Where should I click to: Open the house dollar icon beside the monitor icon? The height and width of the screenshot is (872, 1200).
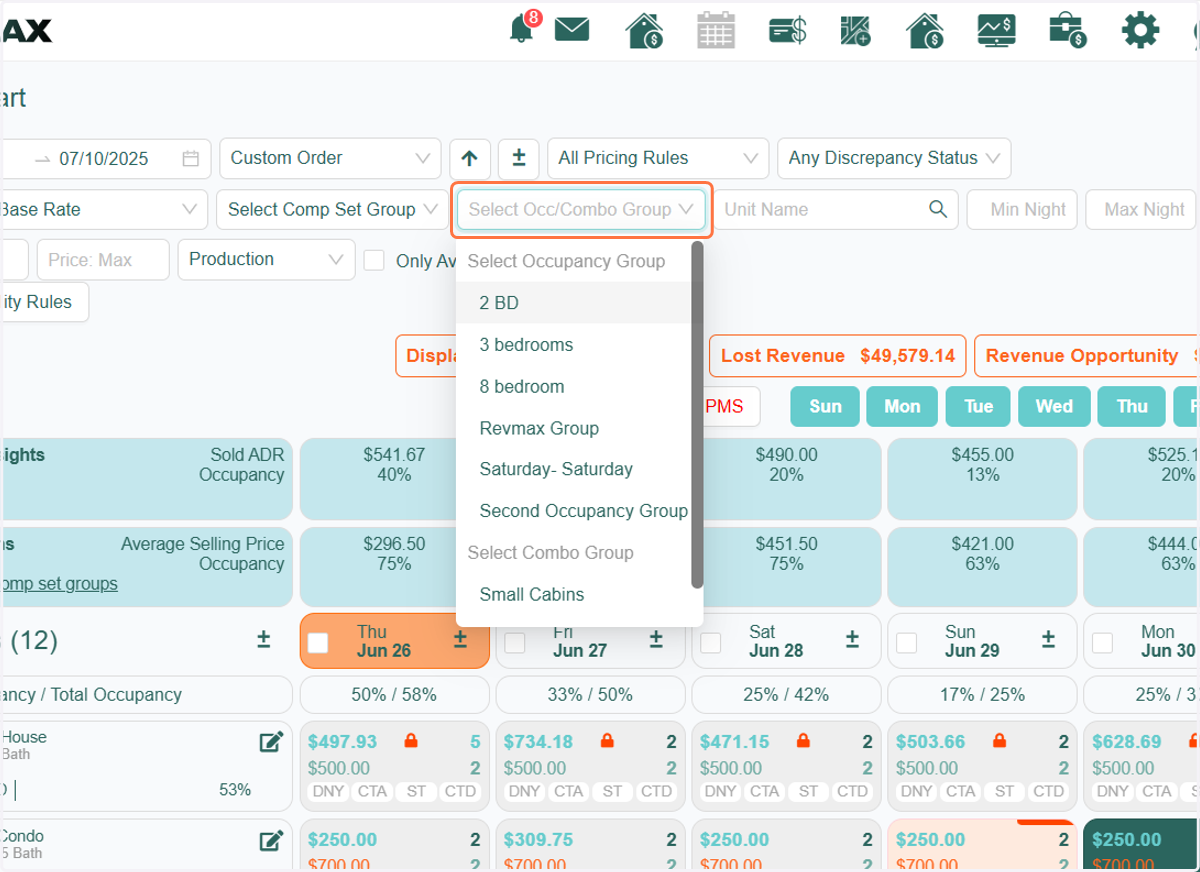click(926, 30)
